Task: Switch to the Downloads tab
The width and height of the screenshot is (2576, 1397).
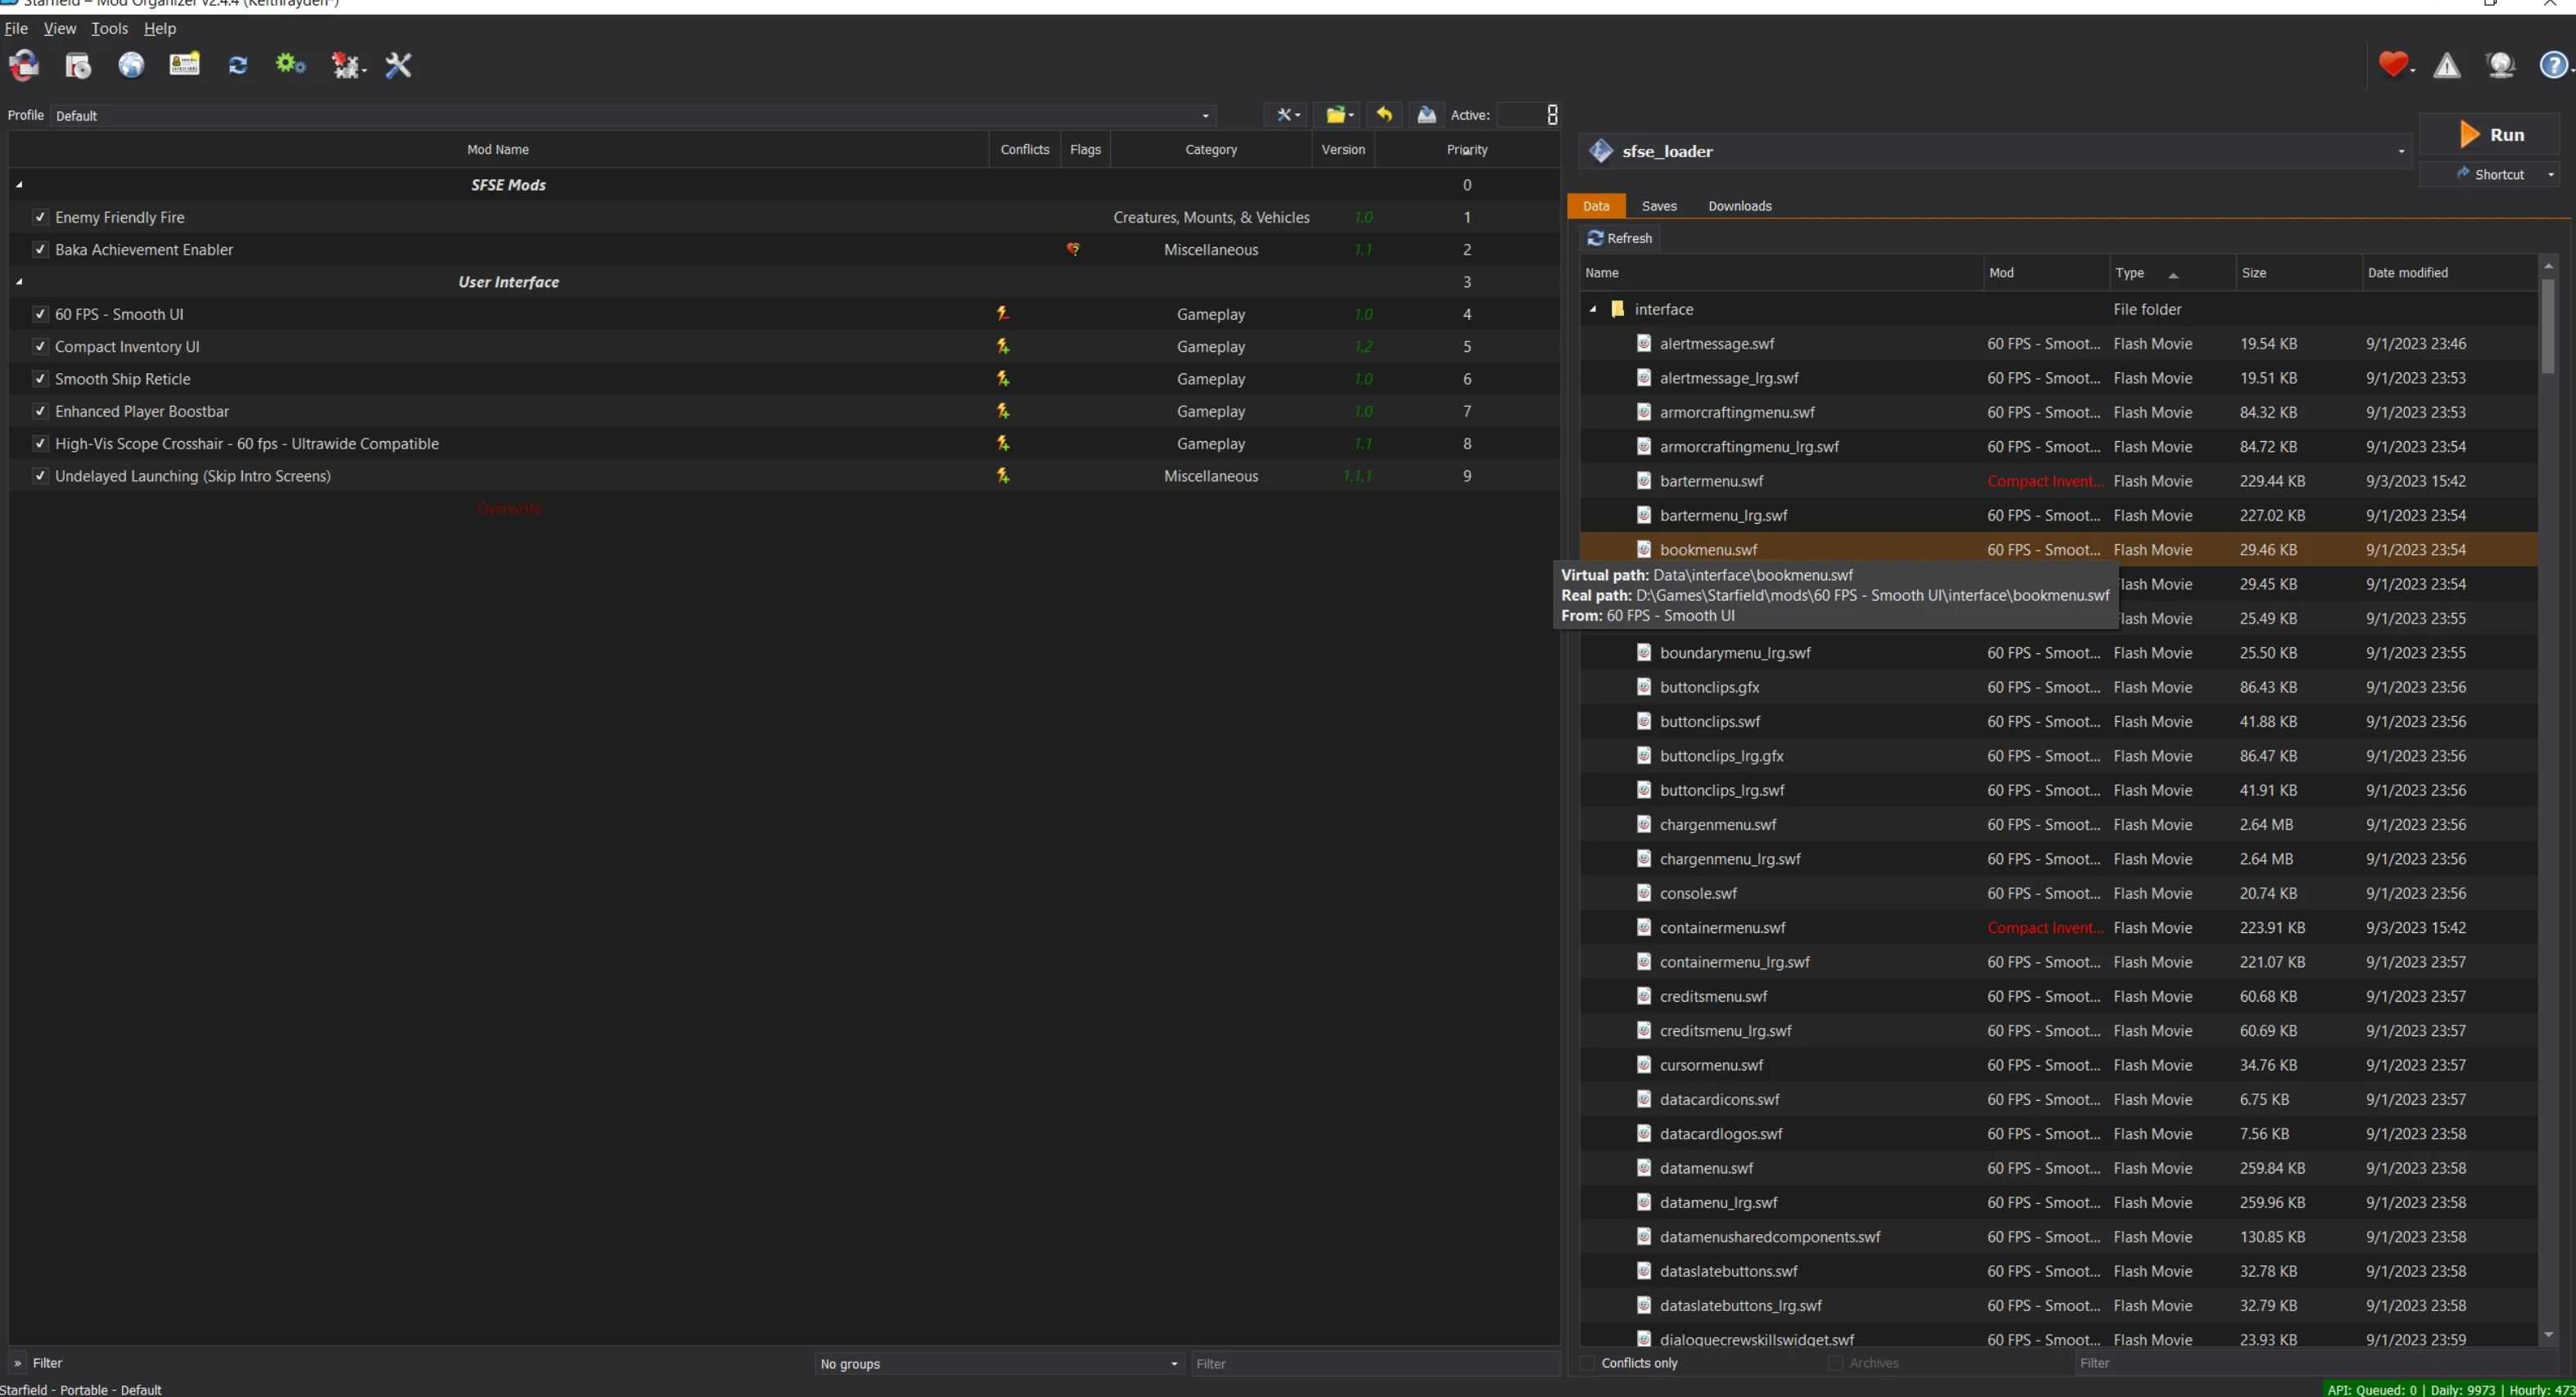Action: click(x=1739, y=206)
